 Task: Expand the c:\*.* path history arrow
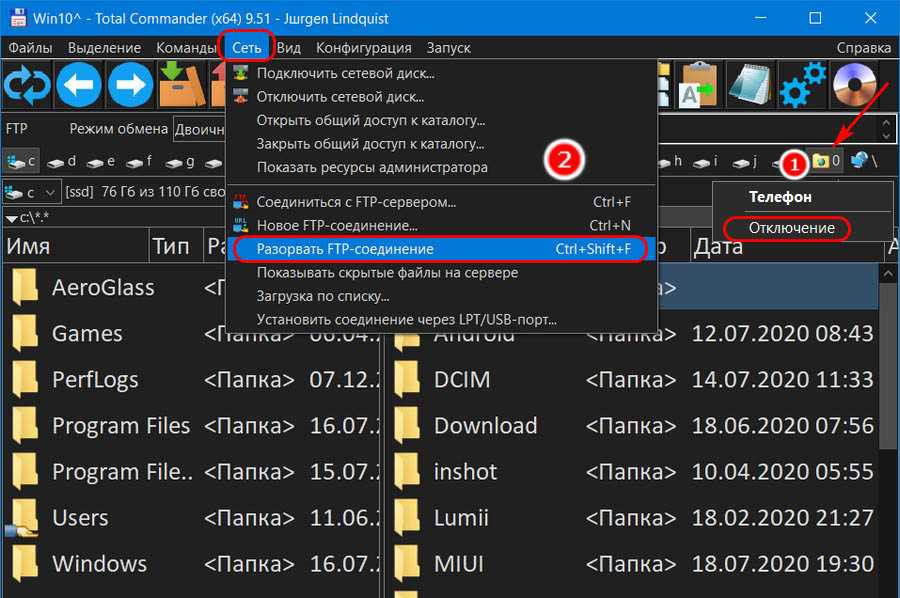[11, 218]
